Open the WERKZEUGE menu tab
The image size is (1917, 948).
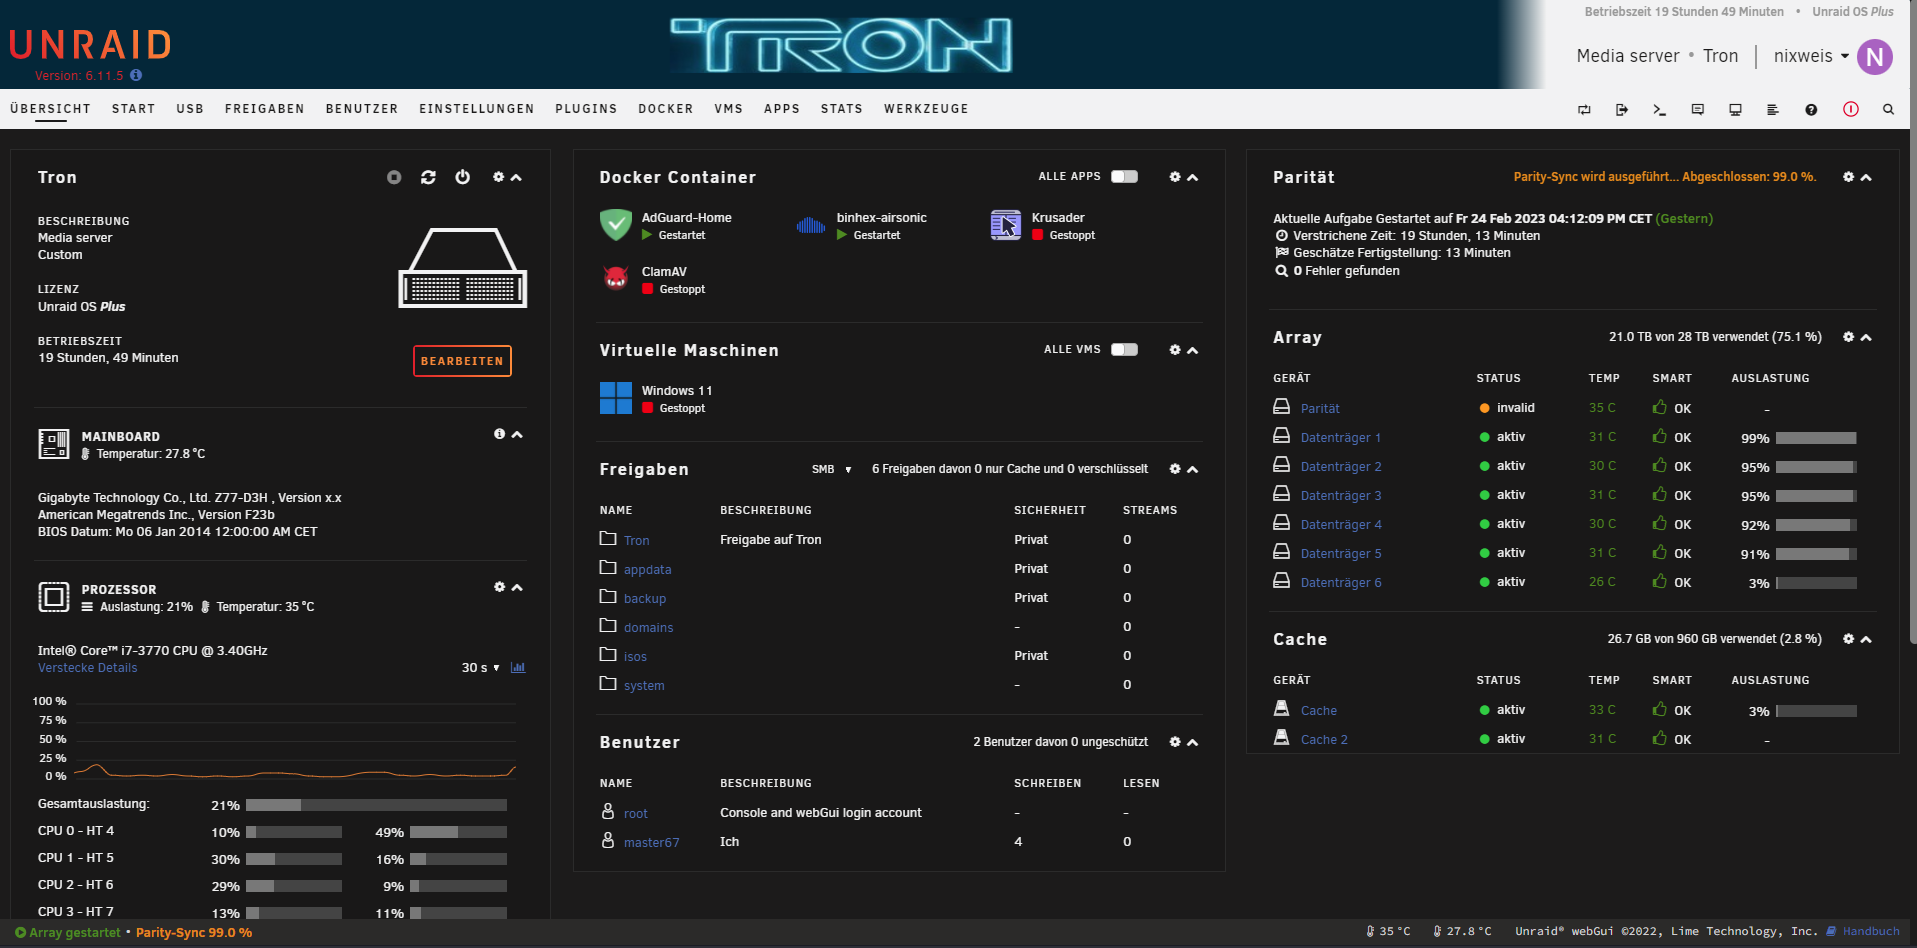coord(926,109)
